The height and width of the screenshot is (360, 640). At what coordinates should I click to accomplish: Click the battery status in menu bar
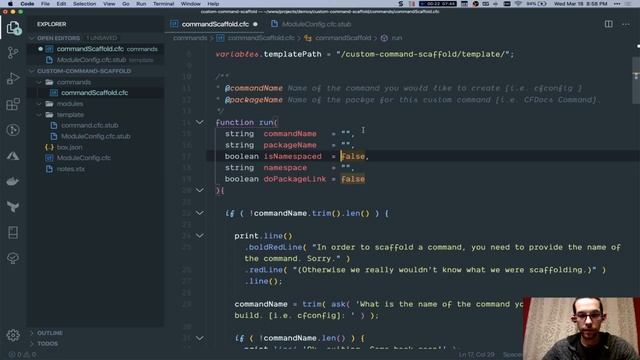tap(536, 4)
